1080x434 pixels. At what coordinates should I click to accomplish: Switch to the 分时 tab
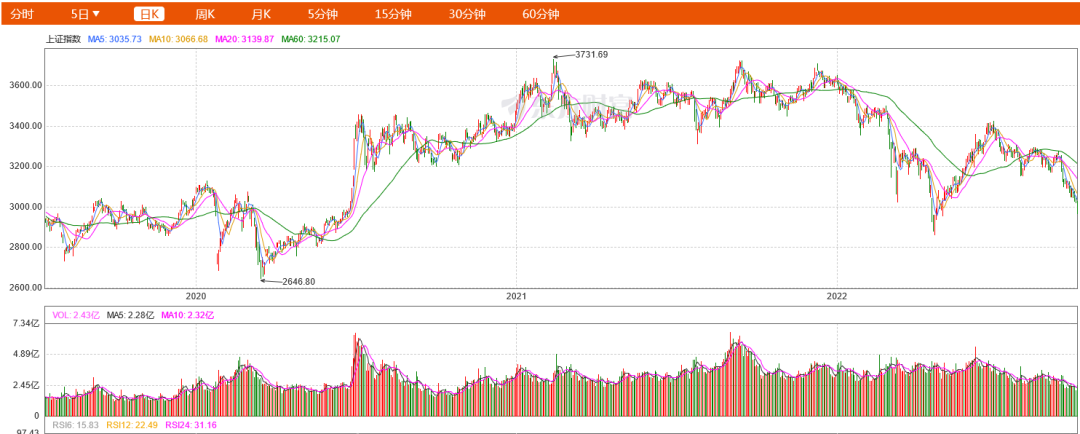point(22,14)
